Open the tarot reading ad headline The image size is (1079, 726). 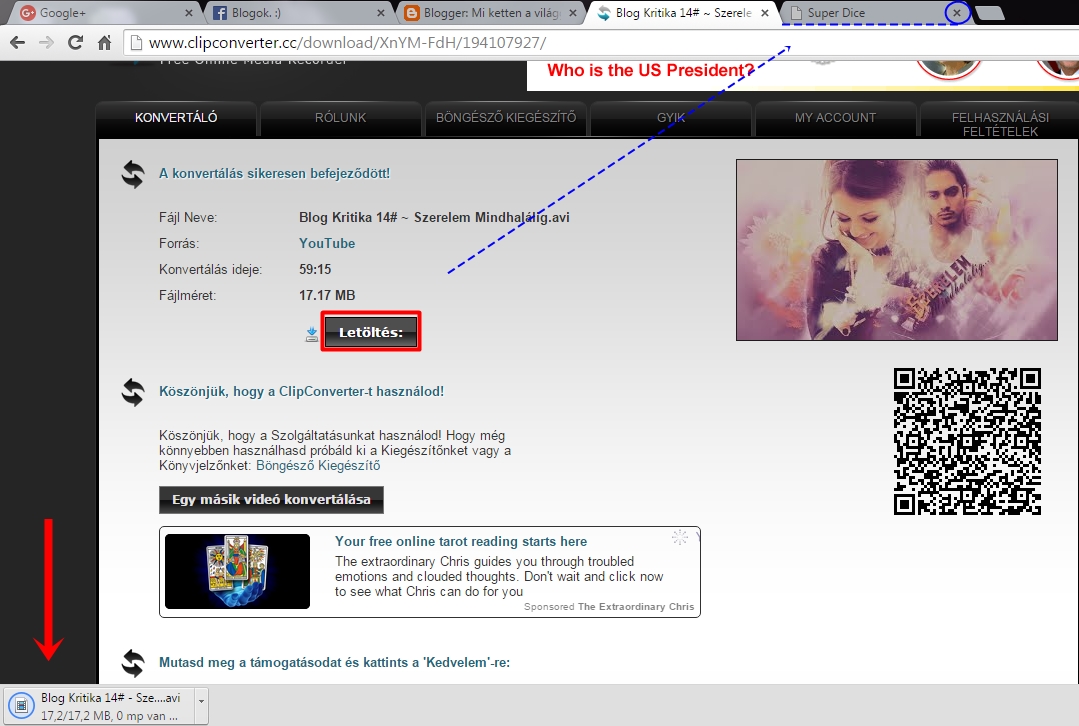461,541
